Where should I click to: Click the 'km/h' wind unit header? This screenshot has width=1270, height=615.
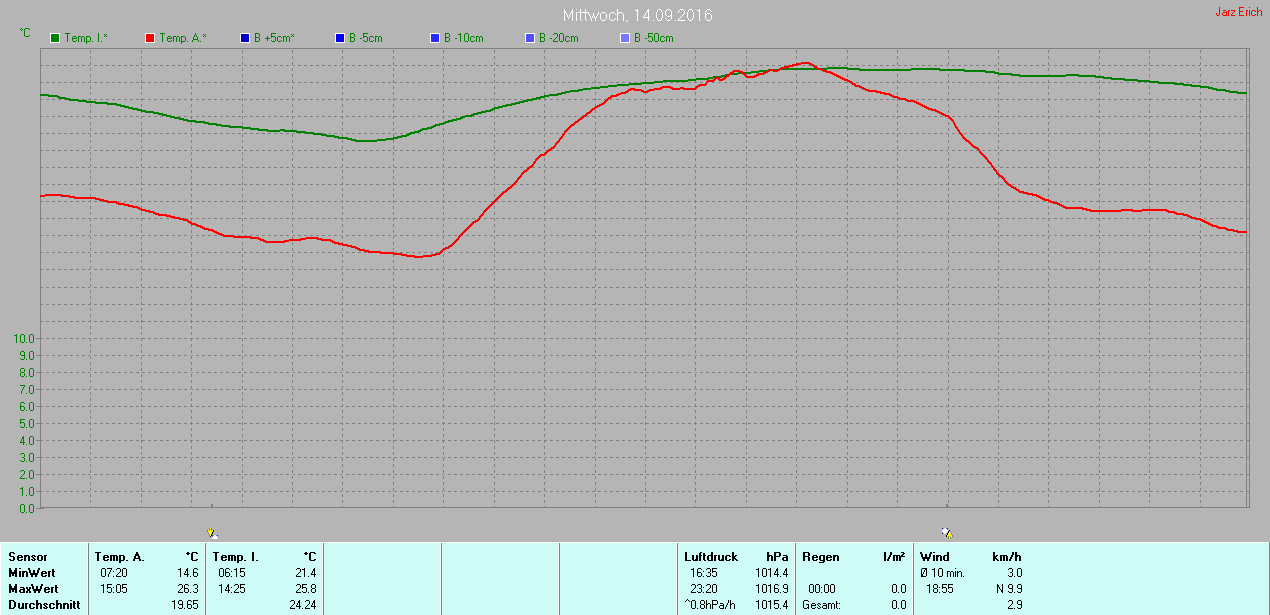click(1007, 557)
